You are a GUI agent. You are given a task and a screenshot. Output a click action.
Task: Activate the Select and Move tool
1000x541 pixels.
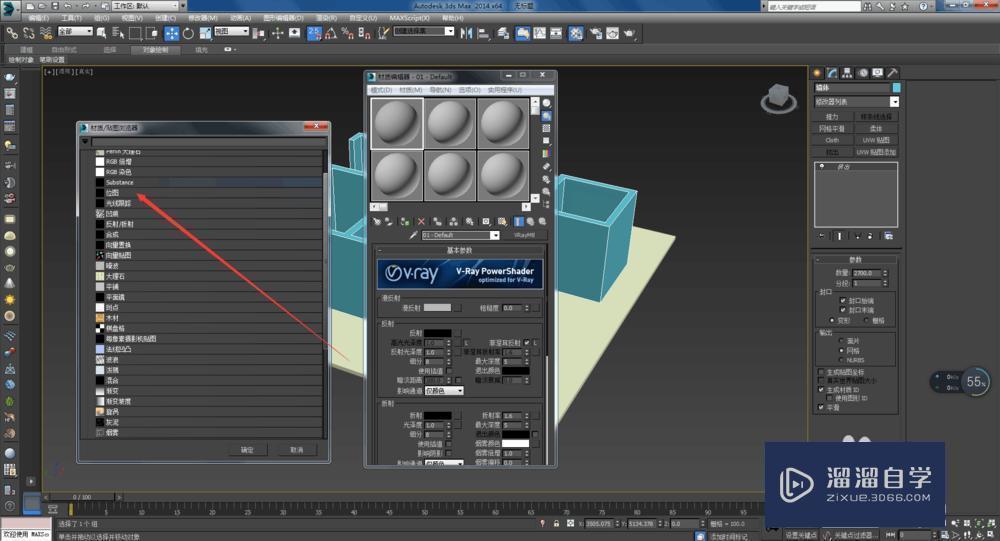pos(172,33)
